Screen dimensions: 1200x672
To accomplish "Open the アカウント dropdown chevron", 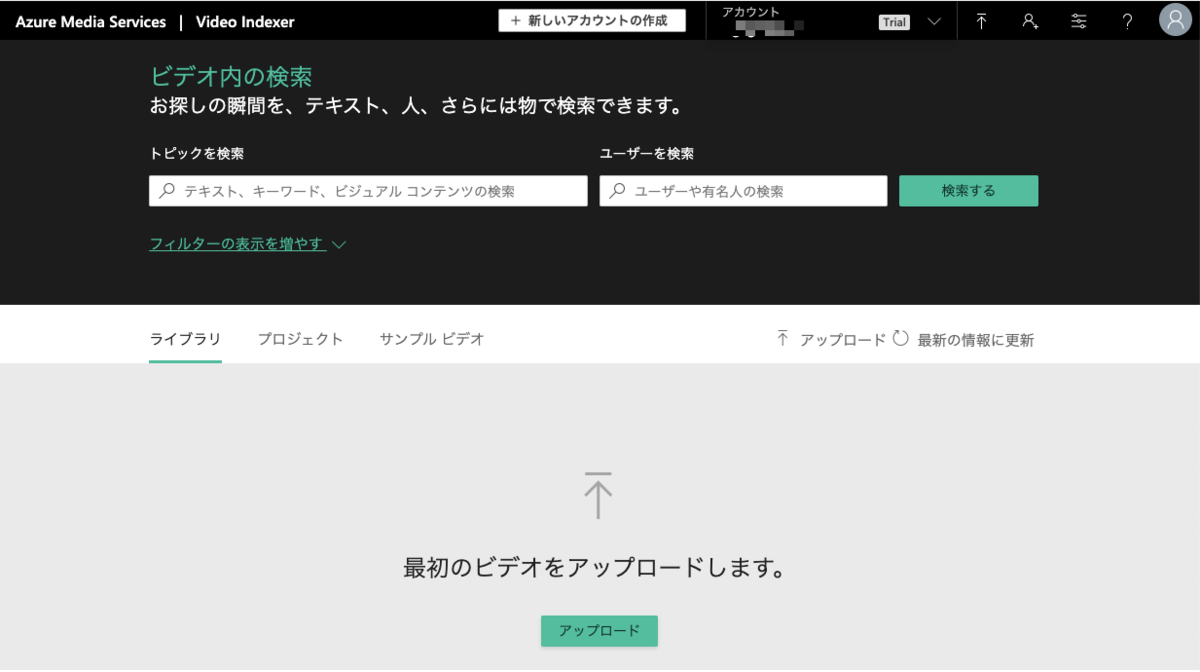I will pyautogui.click(x=932, y=21).
